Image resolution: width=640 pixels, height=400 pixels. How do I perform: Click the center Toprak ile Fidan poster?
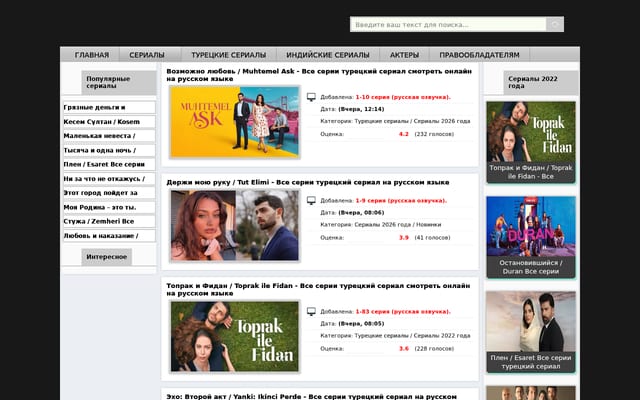pos(235,336)
